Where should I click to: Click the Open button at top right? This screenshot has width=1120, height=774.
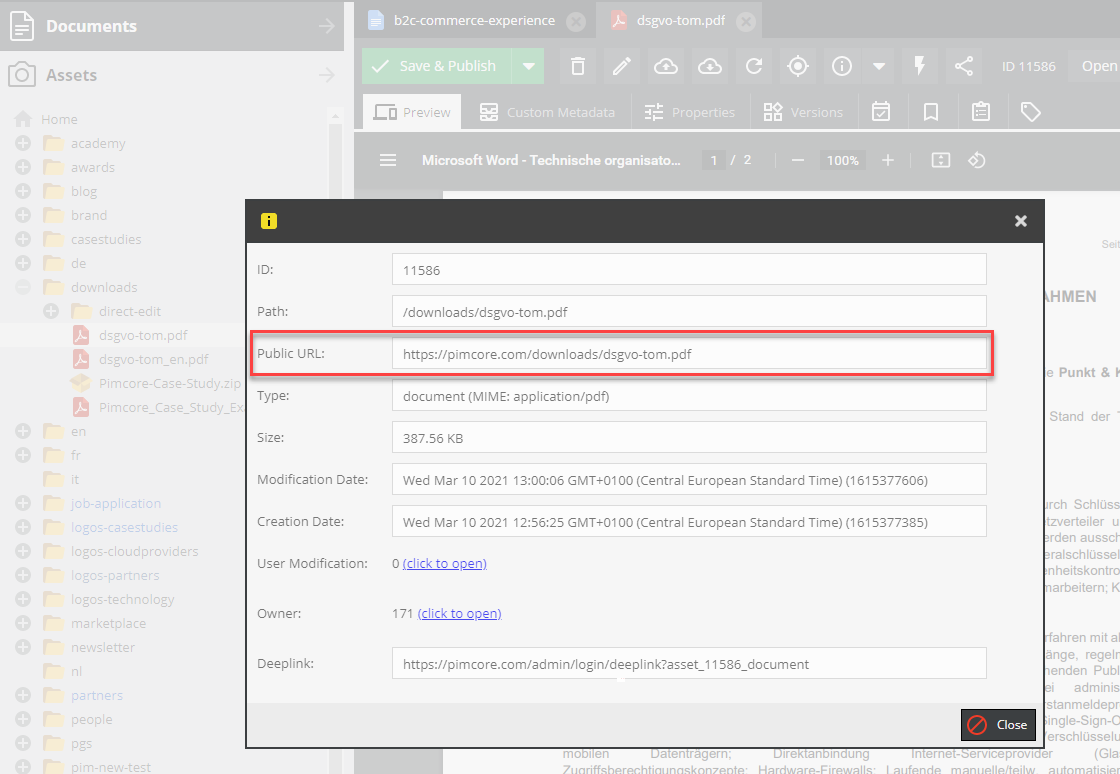pos(1095,66)
